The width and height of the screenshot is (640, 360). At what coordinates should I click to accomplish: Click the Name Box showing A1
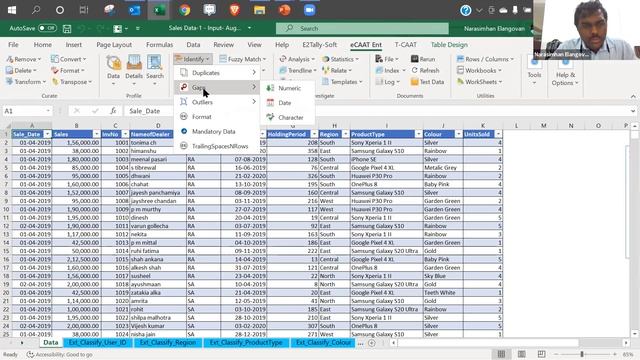click(x=27, y=111)
